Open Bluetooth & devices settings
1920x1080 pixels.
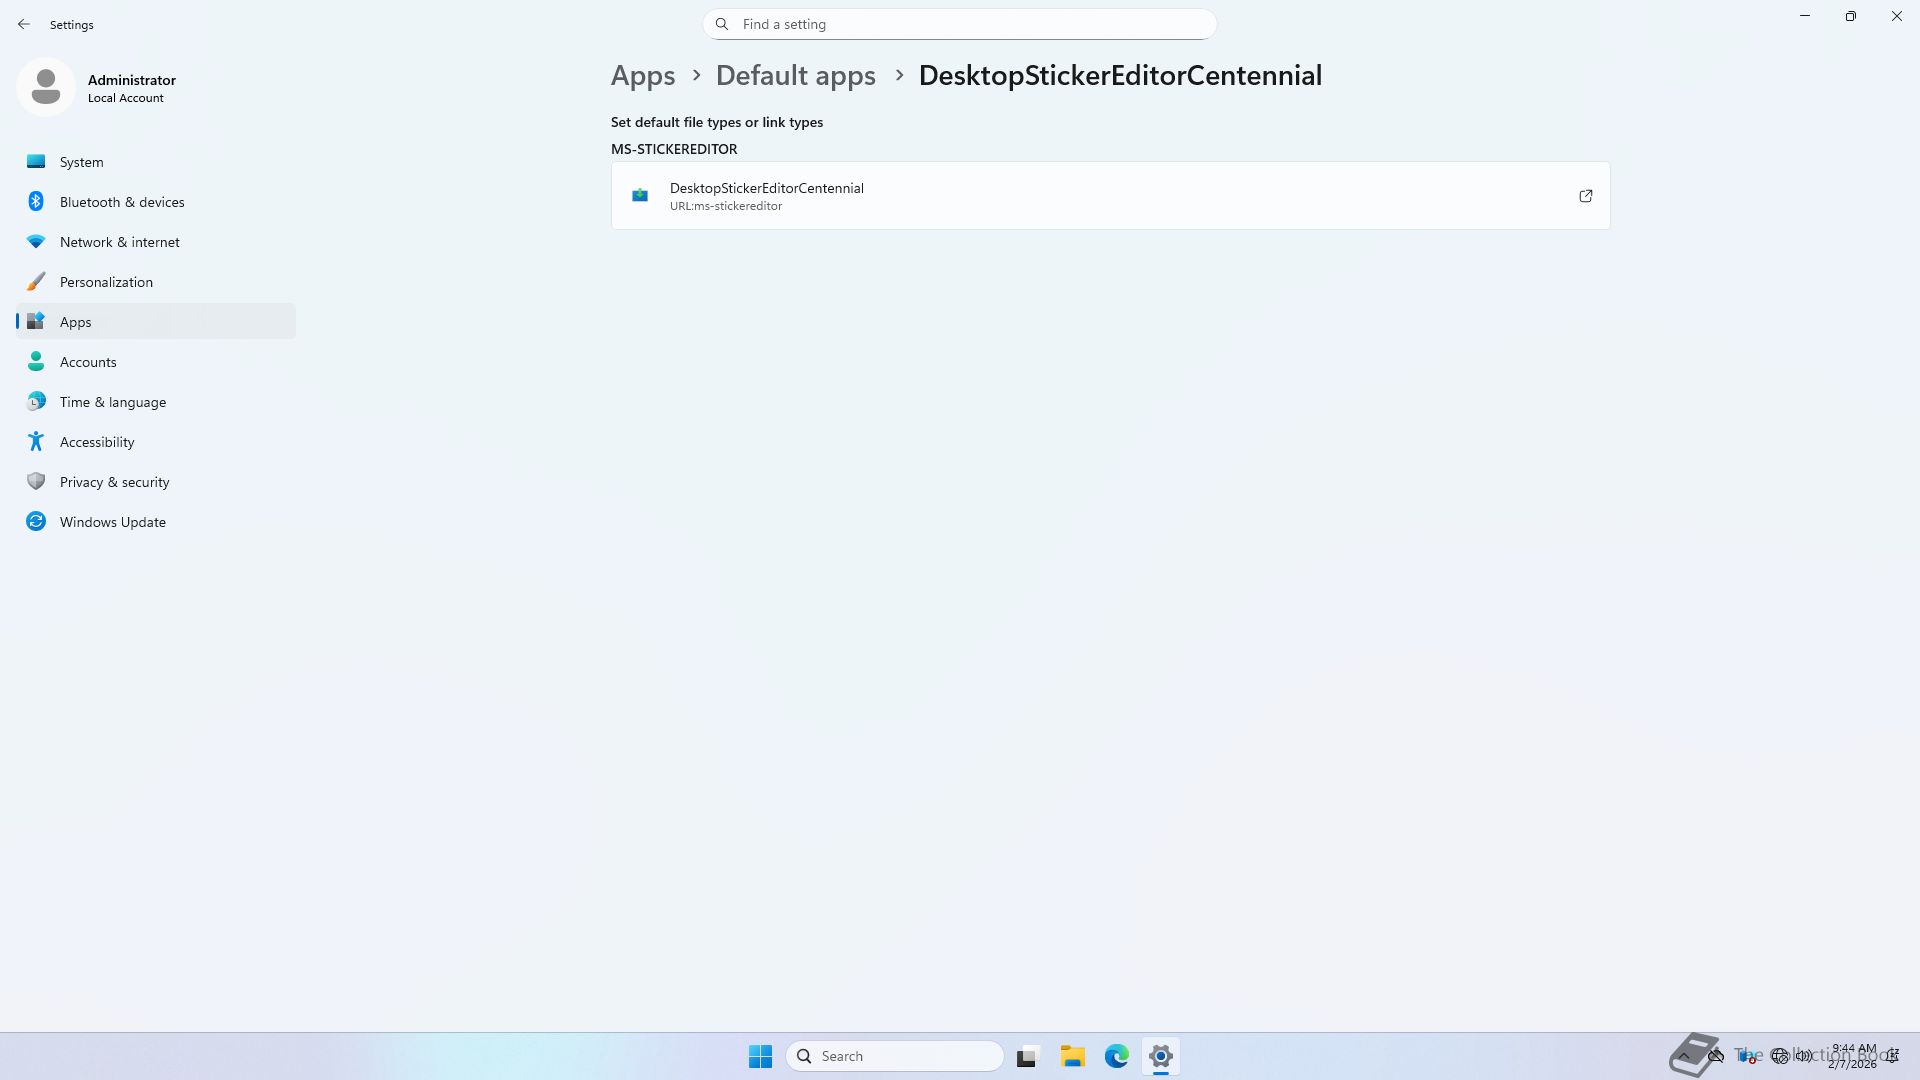click(121, 202)
